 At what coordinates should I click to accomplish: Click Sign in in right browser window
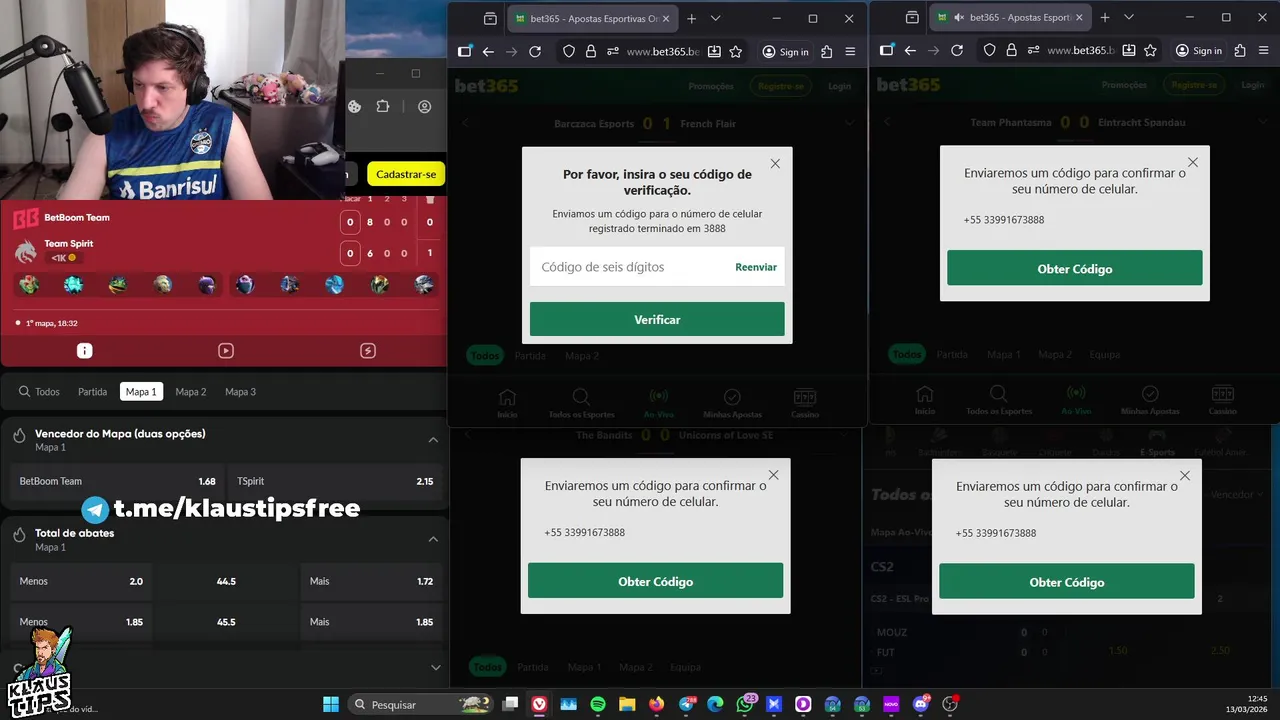[1198, 51]
